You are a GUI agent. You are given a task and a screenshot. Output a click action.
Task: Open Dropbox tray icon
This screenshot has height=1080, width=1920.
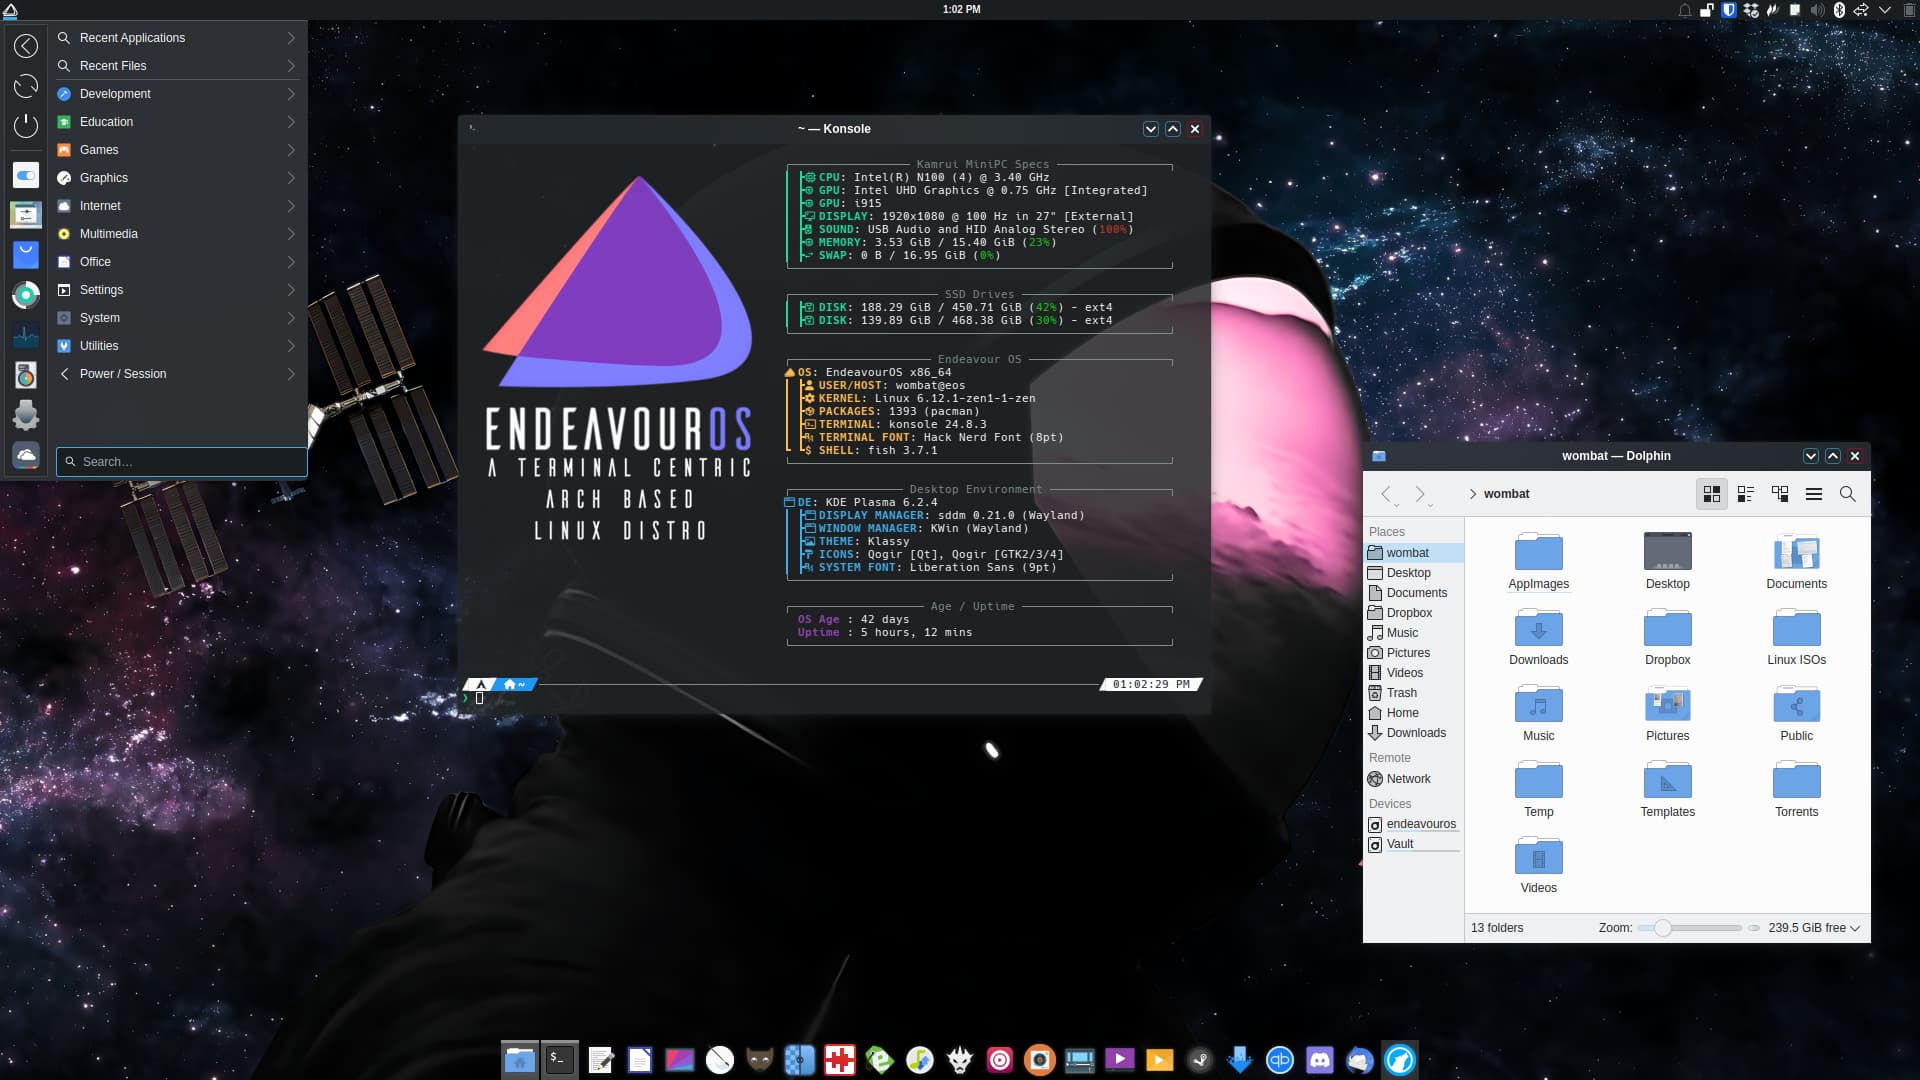[x=1751, y=10]
